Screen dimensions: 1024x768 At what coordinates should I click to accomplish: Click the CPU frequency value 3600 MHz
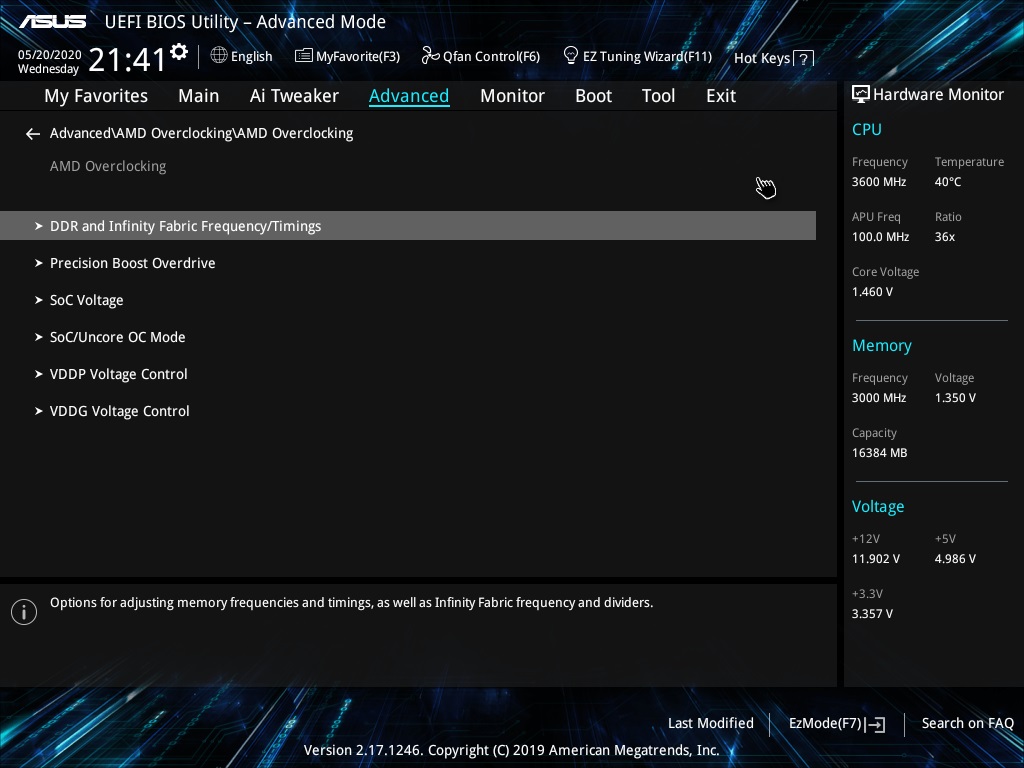878,182
